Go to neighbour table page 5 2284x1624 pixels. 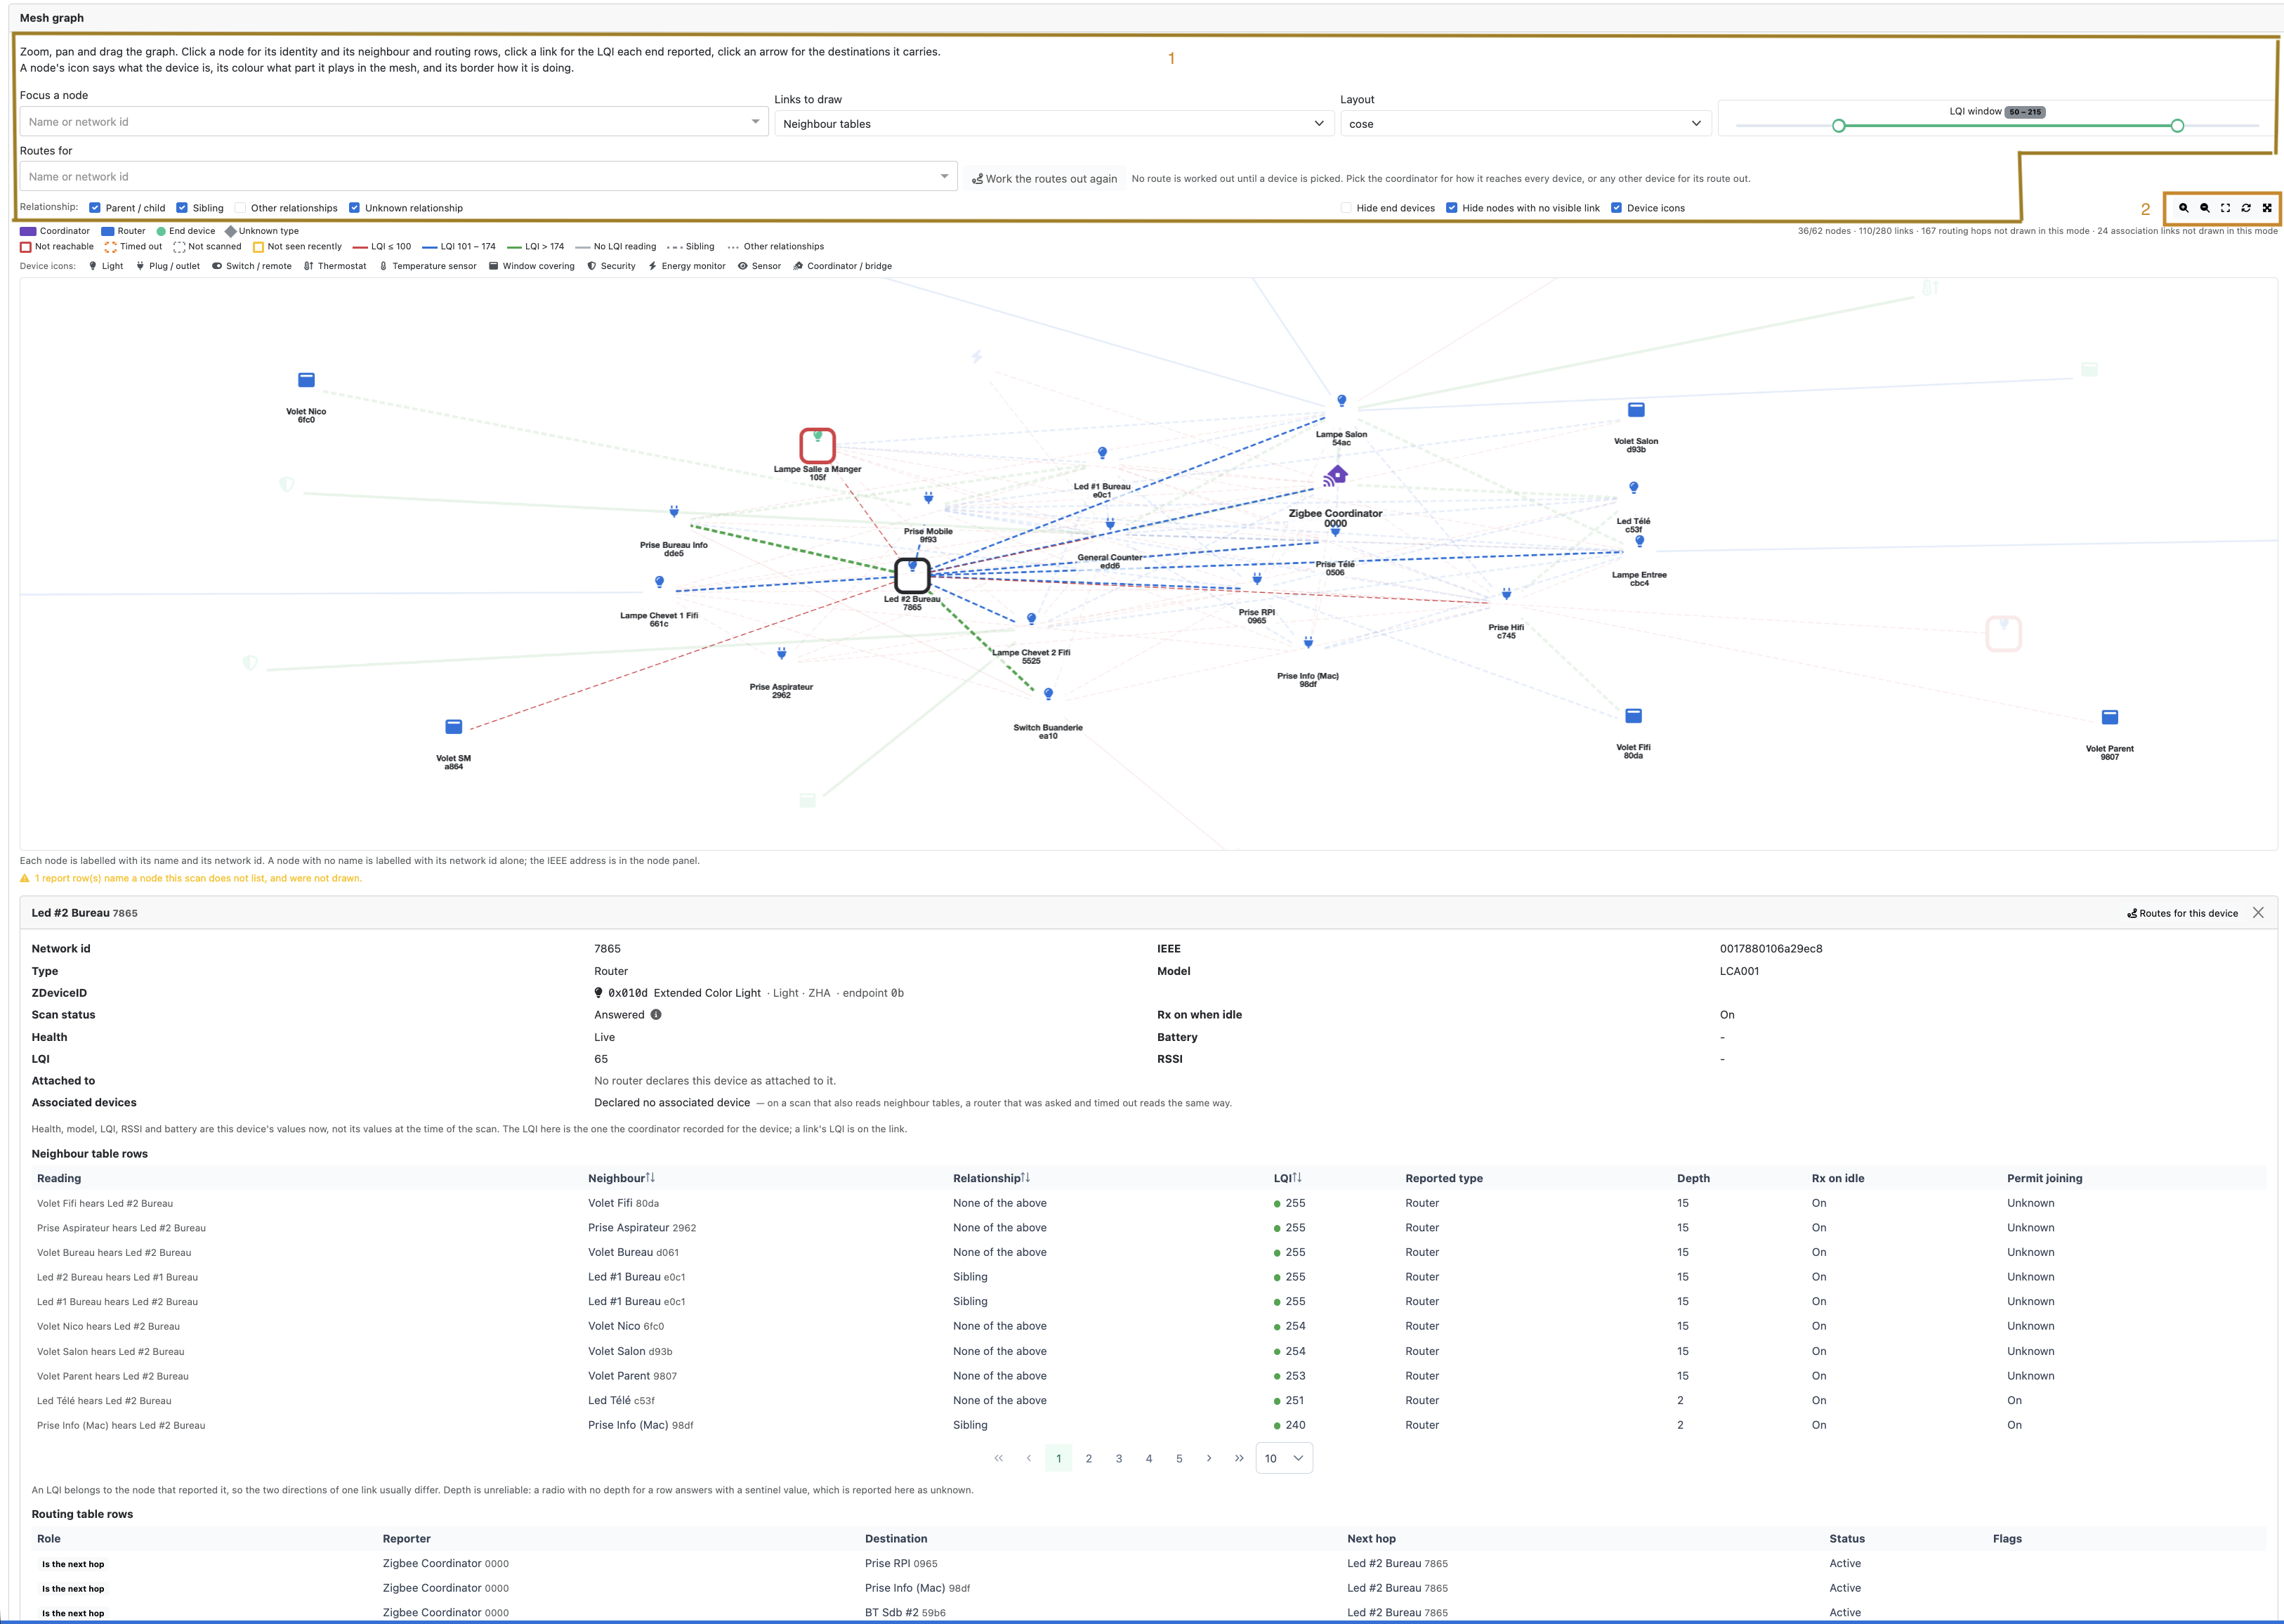(x=1179, y=1458)
